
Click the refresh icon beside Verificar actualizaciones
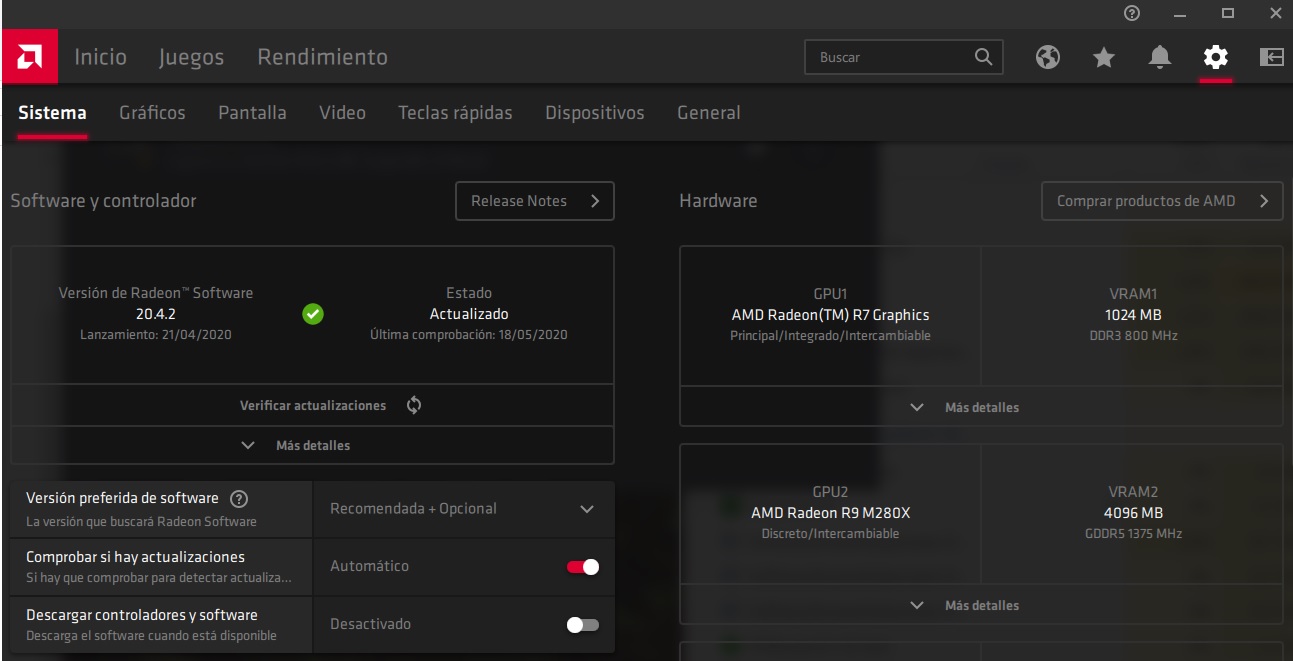[414, 405]
